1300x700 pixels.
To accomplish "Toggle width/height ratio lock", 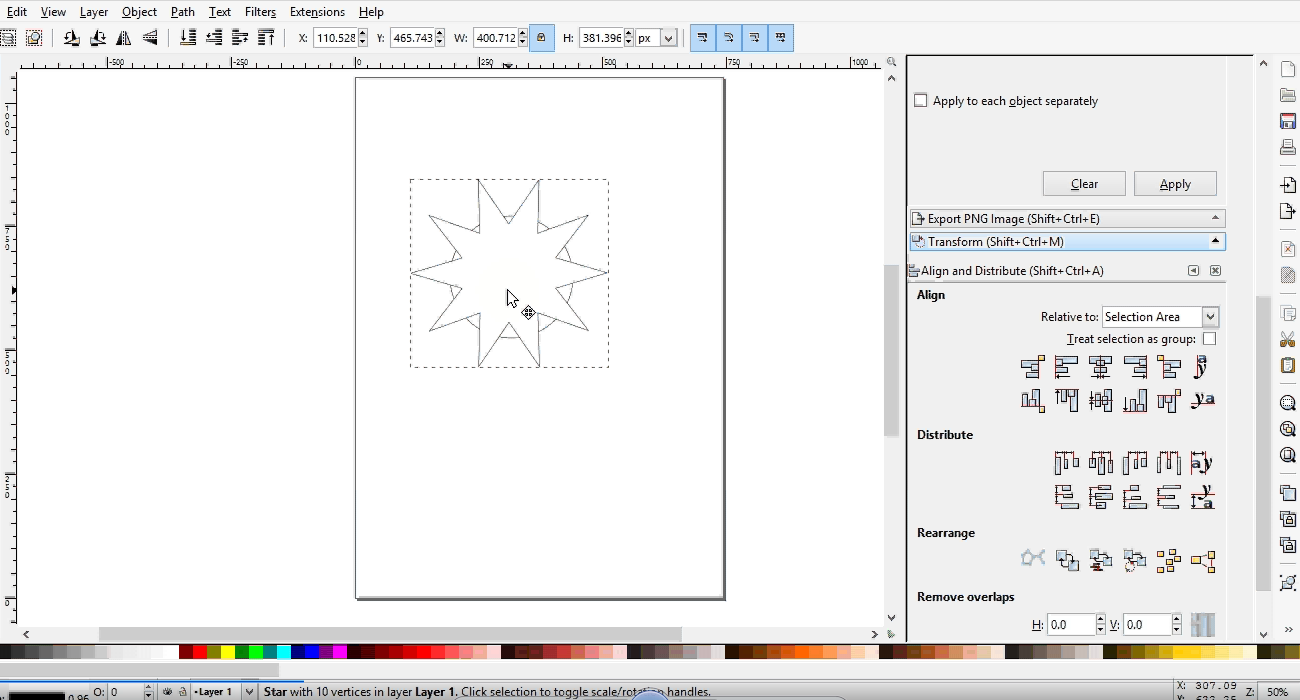I will (x=541, y=38).
